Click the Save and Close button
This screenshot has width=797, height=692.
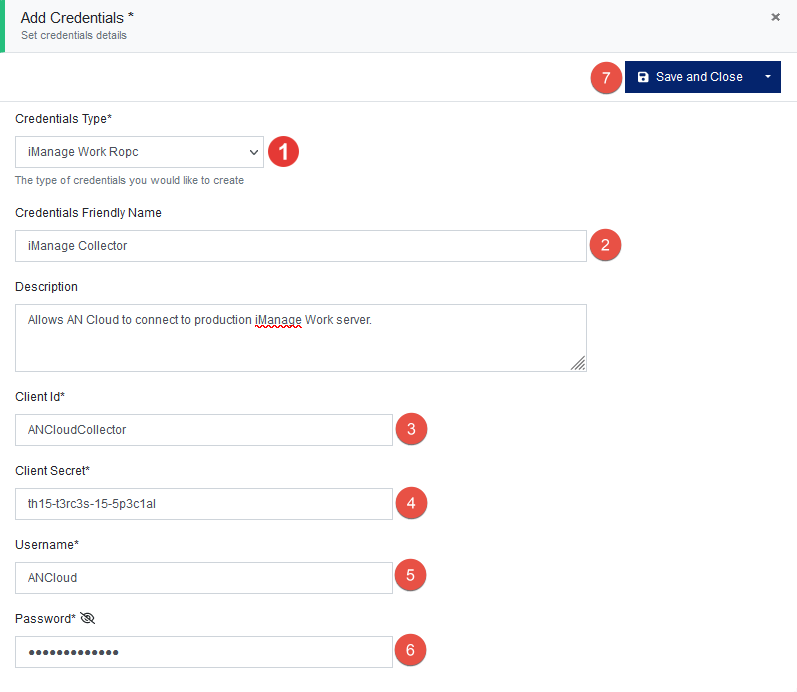tap(690, 77)
